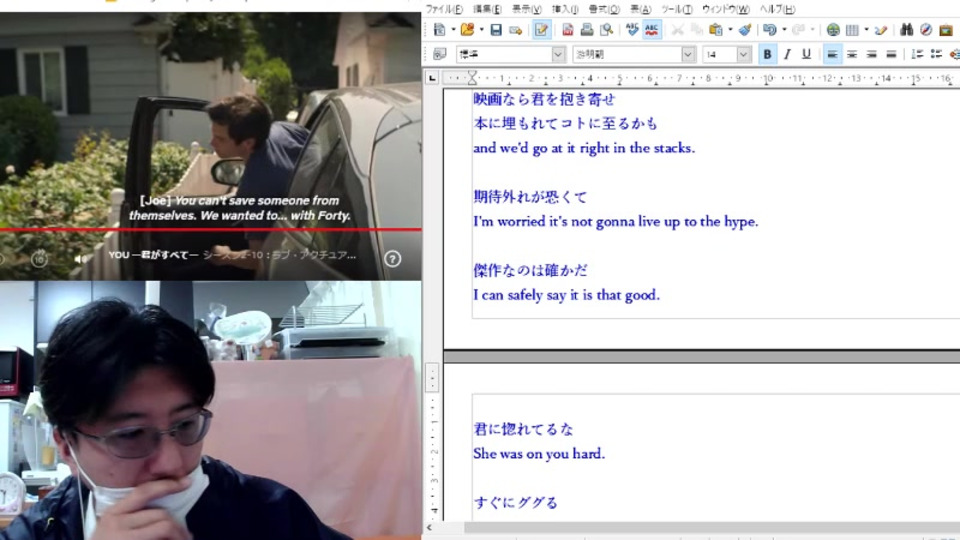Click the webcam video thumbnail

click(211, 410)
